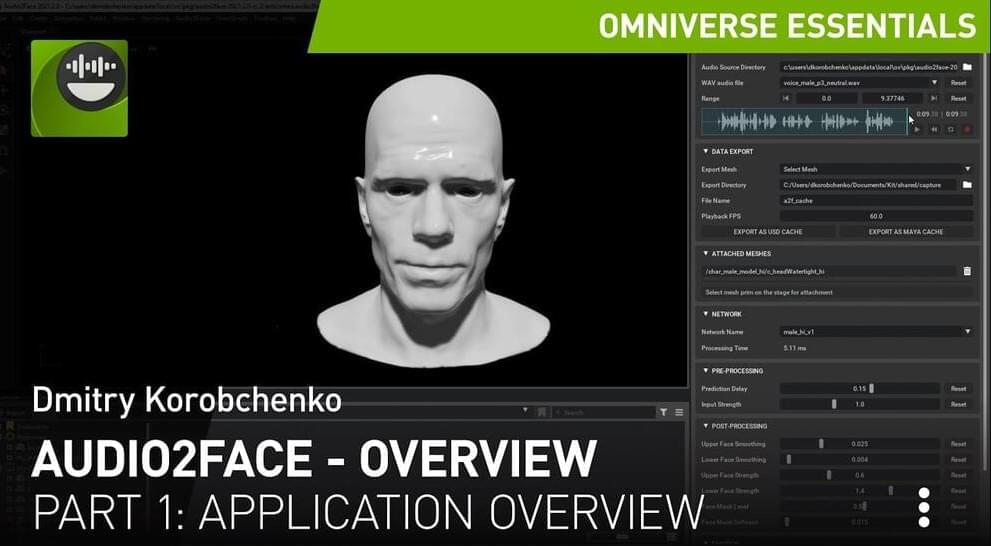Click the Prediction Delay slider
This screenshot has width=991, height=546.
[860, 388]
